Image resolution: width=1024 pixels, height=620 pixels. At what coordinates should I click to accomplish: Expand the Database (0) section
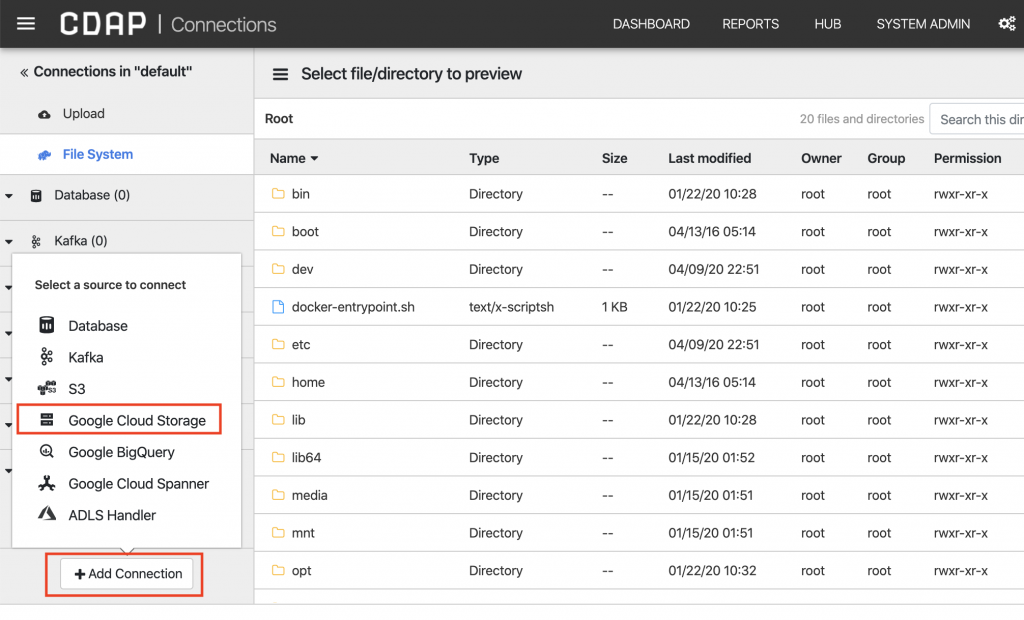point(10,196)
